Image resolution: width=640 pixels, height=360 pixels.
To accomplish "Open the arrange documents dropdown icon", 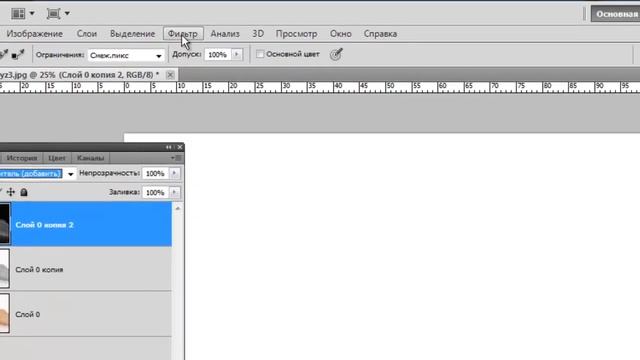I will pos(22,14).
